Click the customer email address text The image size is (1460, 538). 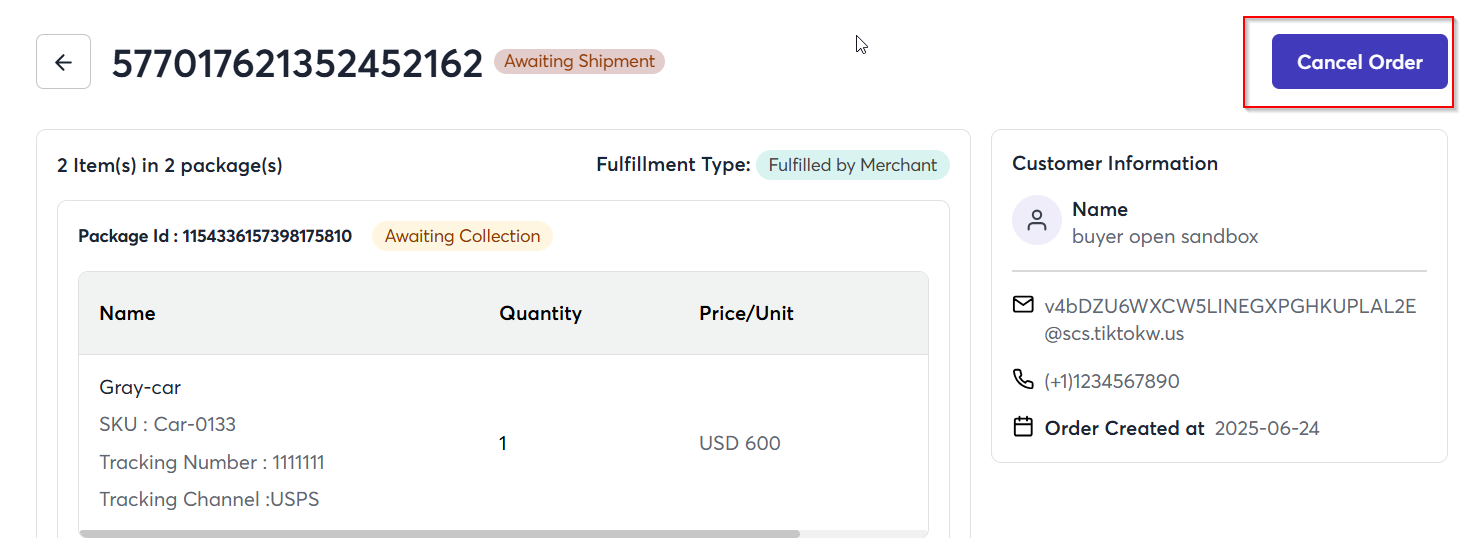pyautogui.click(x=1230, y=320)
